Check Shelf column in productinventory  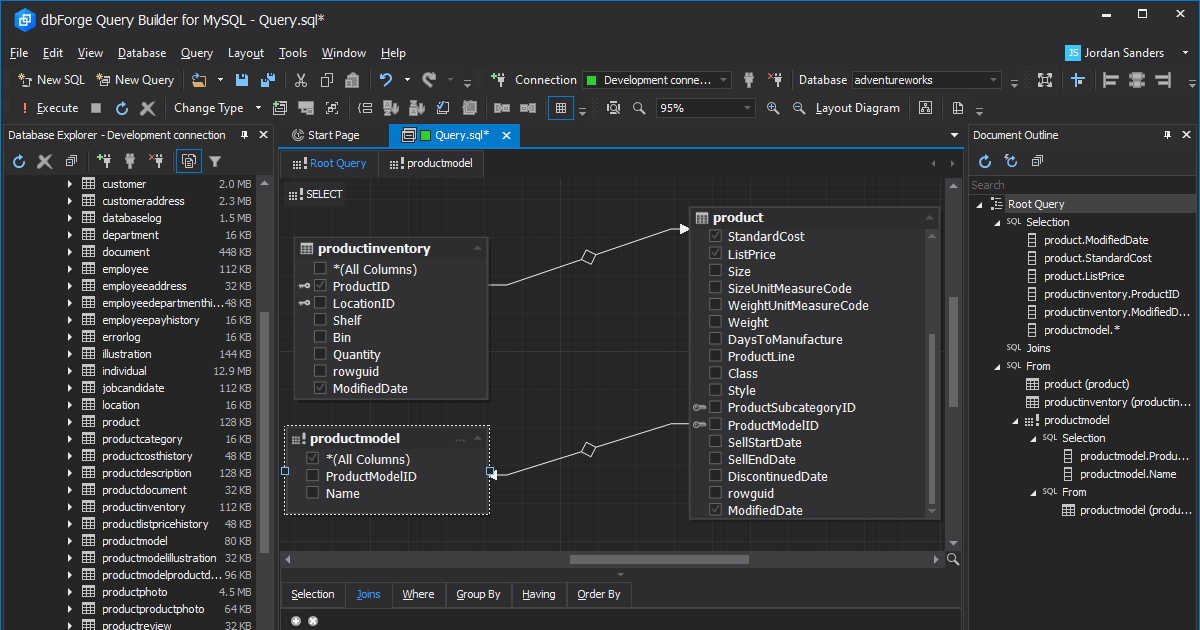pos(320,320)
